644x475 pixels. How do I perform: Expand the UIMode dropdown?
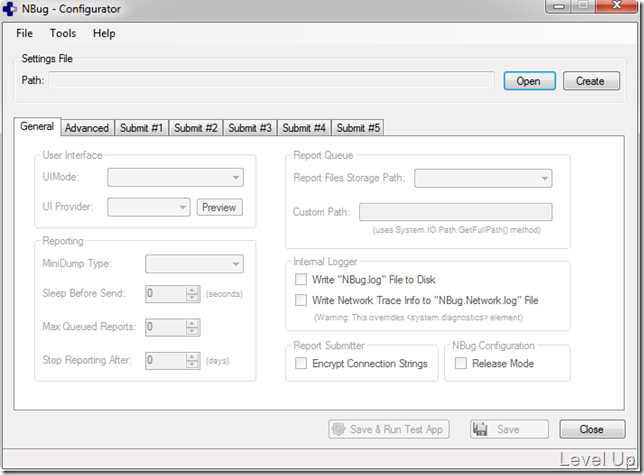175,177
